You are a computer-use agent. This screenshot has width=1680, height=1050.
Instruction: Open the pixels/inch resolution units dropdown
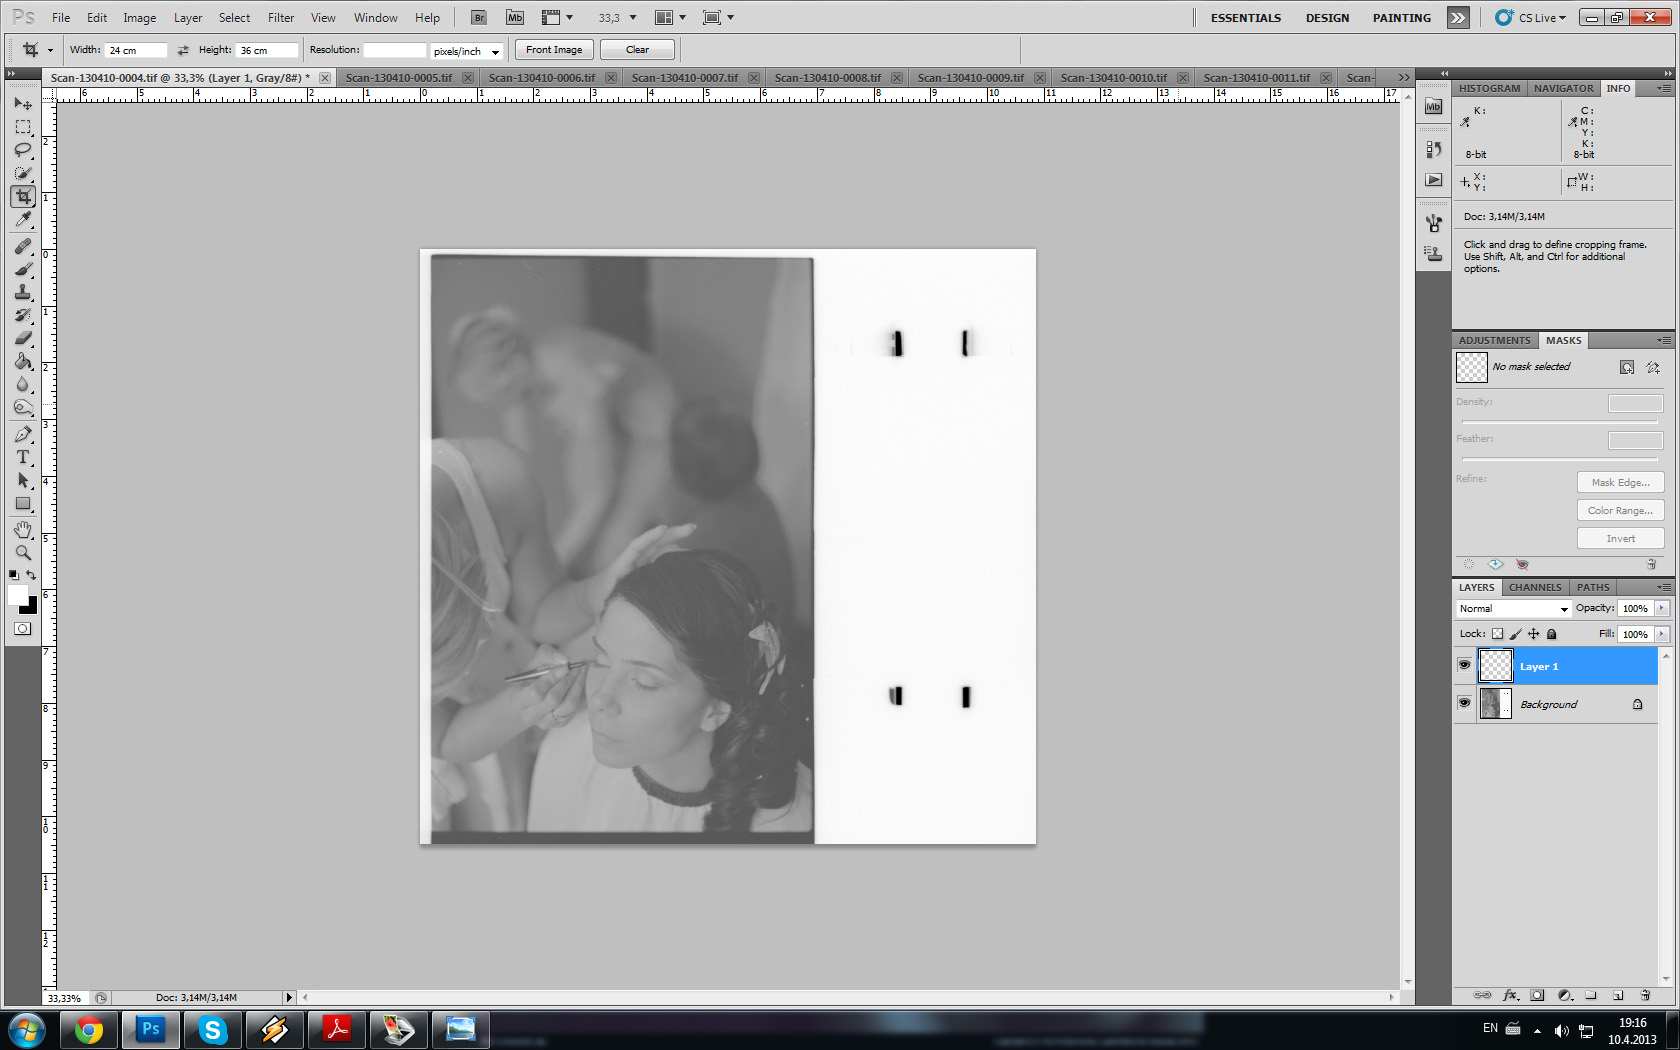pos(466,51)
